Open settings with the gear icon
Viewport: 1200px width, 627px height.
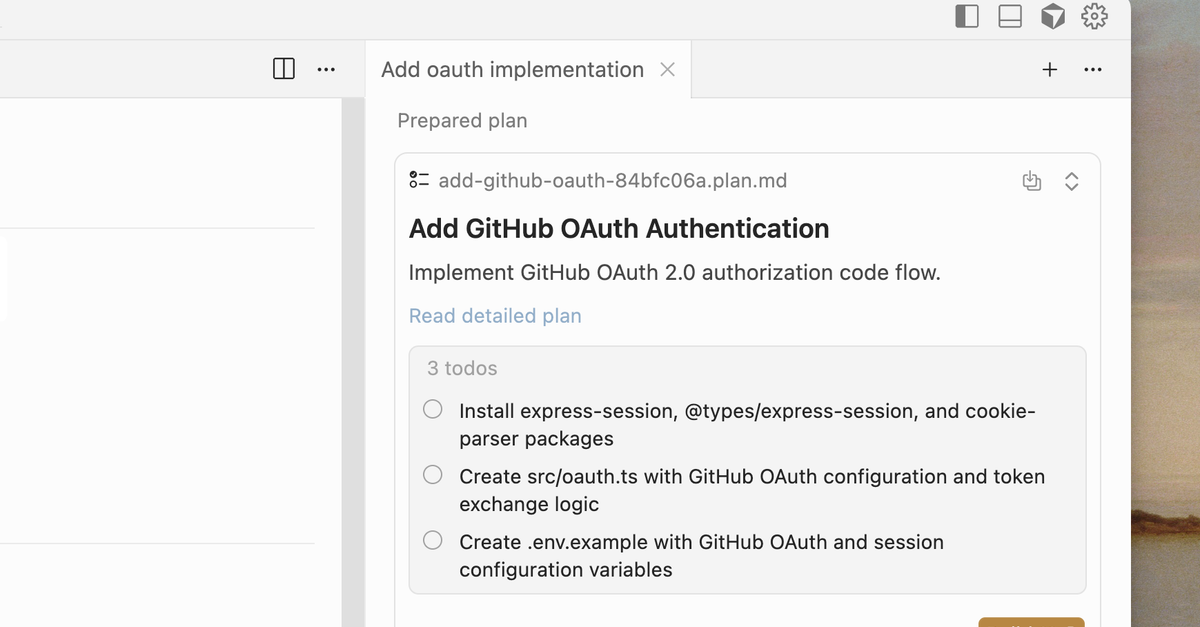pyautogui.click(x=1094, y=16)
